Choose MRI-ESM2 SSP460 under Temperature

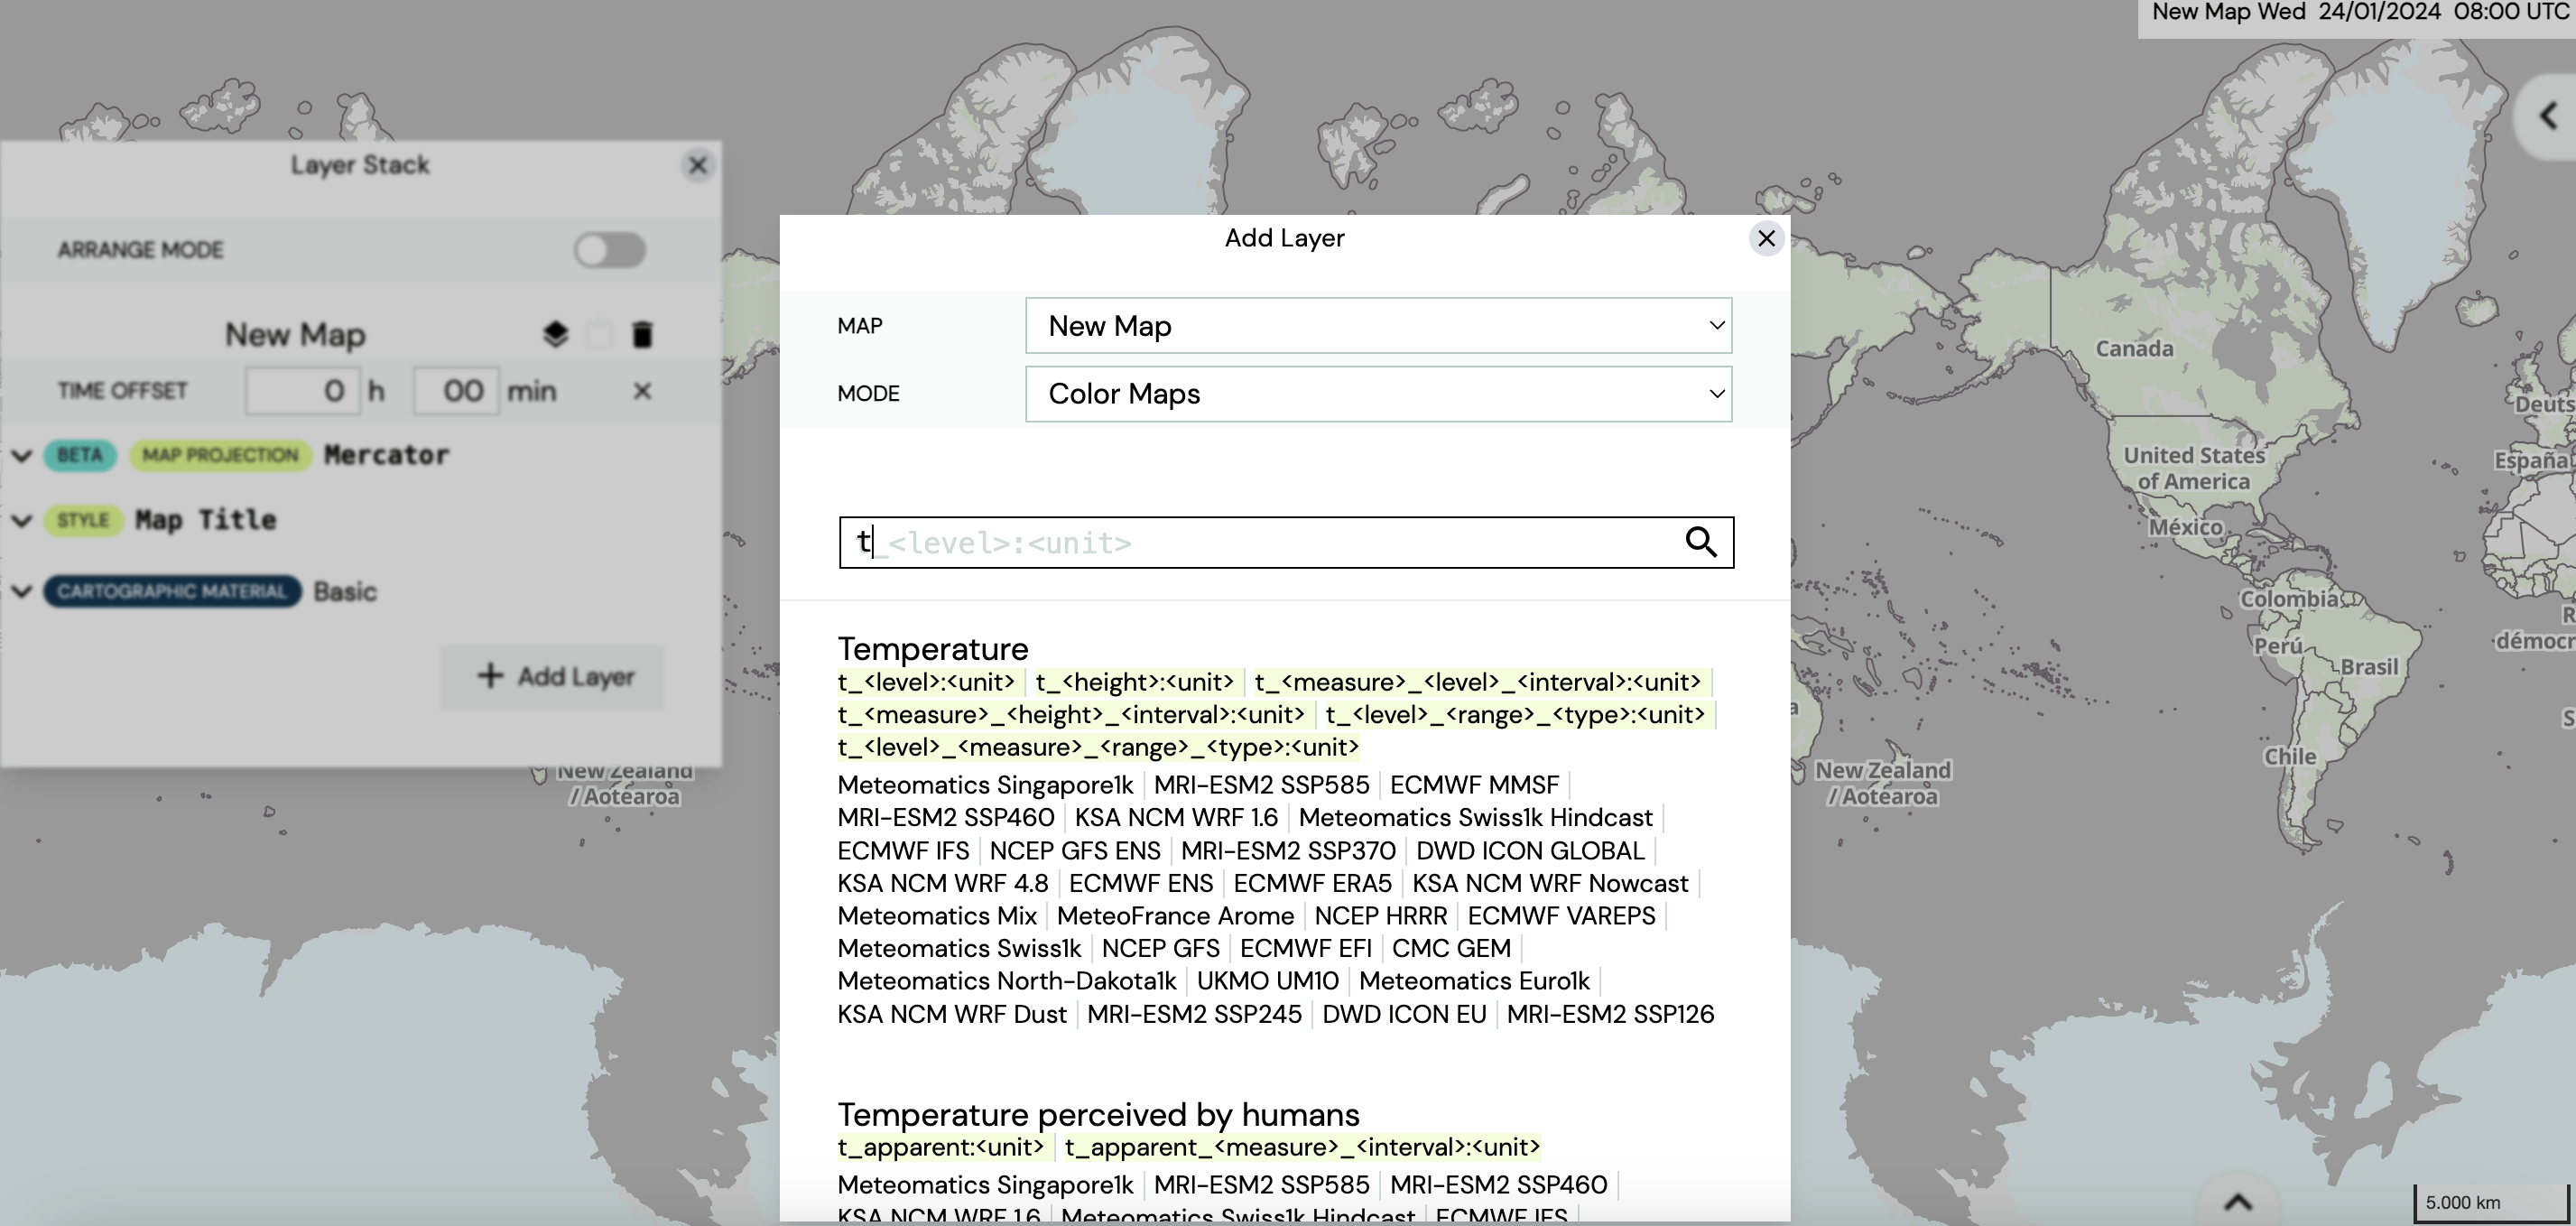click(x=946, y=818)
